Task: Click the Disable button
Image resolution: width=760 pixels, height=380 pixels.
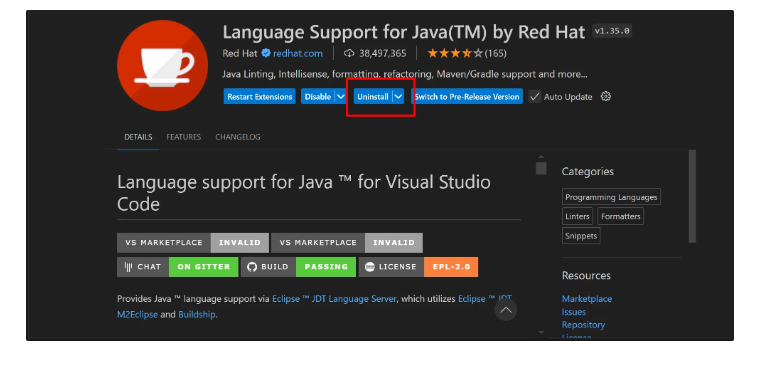Action: (x=317, y=96)
